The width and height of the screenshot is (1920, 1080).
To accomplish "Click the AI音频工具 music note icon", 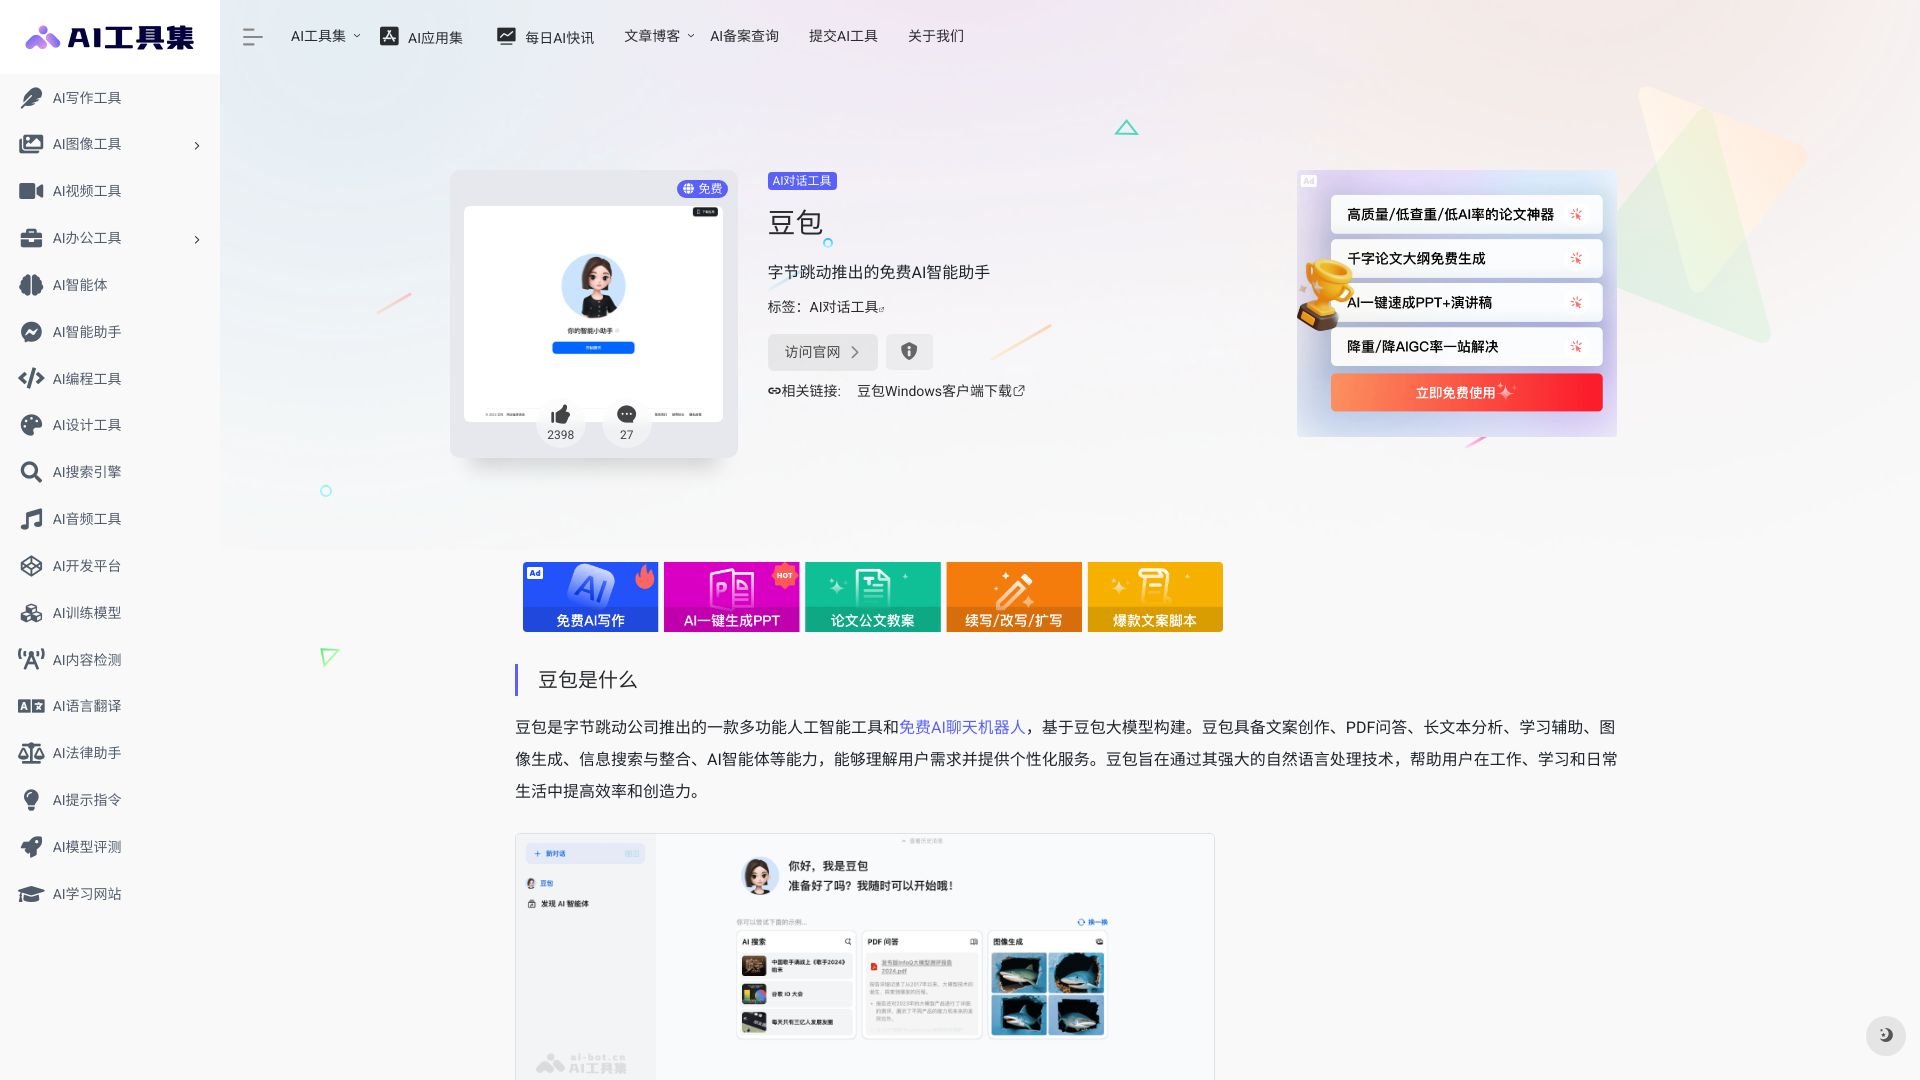I will [x=31, y=519].
